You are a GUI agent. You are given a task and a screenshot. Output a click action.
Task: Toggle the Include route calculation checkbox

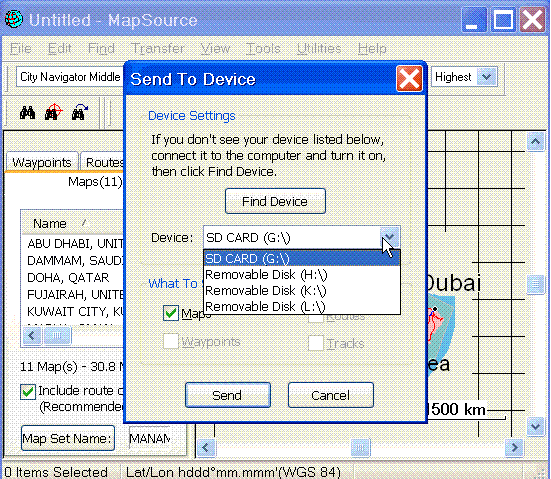click(x=28, y=392)
